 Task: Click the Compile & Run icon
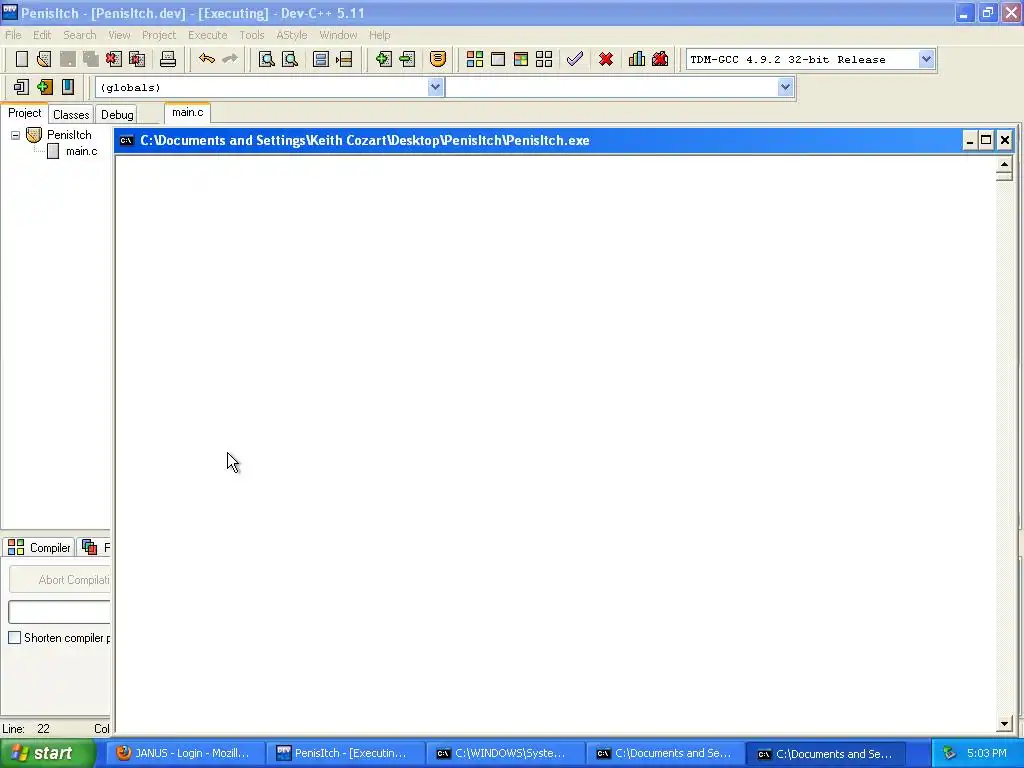[x=520, y=59]
